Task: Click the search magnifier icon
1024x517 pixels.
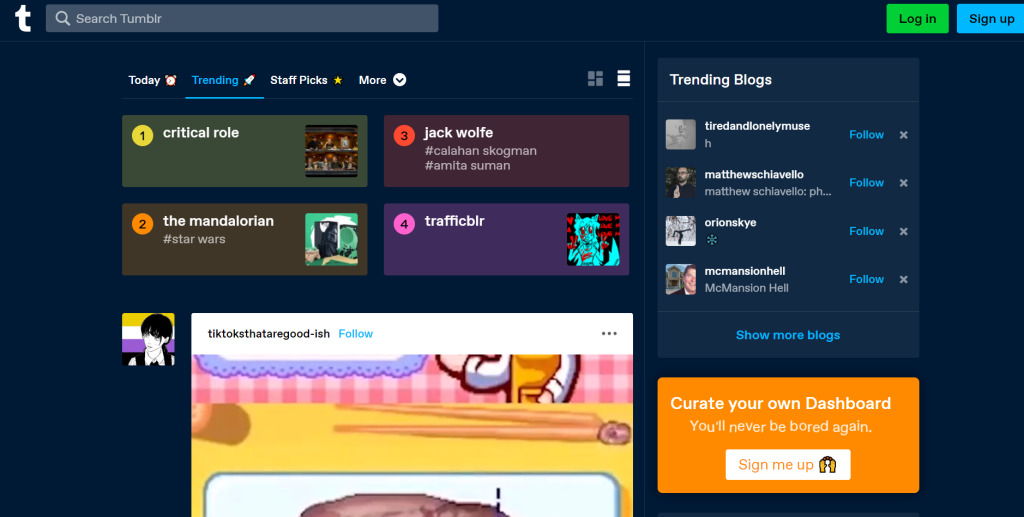Action: pos(62,18)
